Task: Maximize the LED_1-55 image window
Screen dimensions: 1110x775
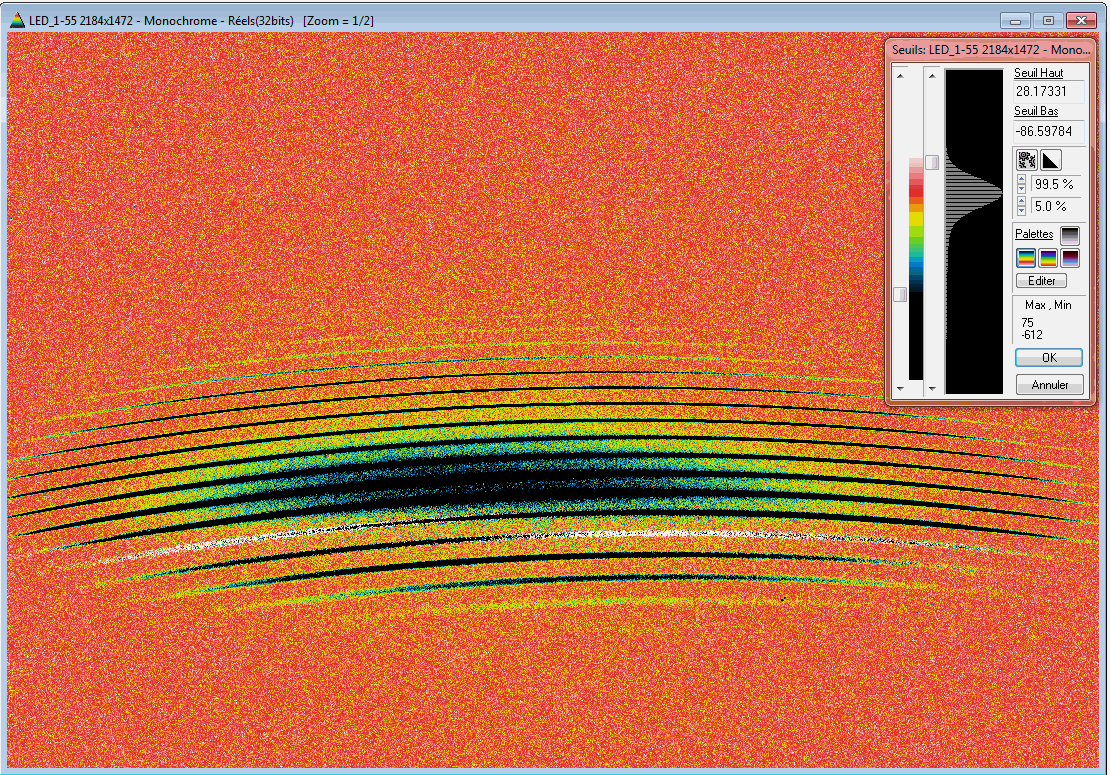Action: [x=1048, y=21]
